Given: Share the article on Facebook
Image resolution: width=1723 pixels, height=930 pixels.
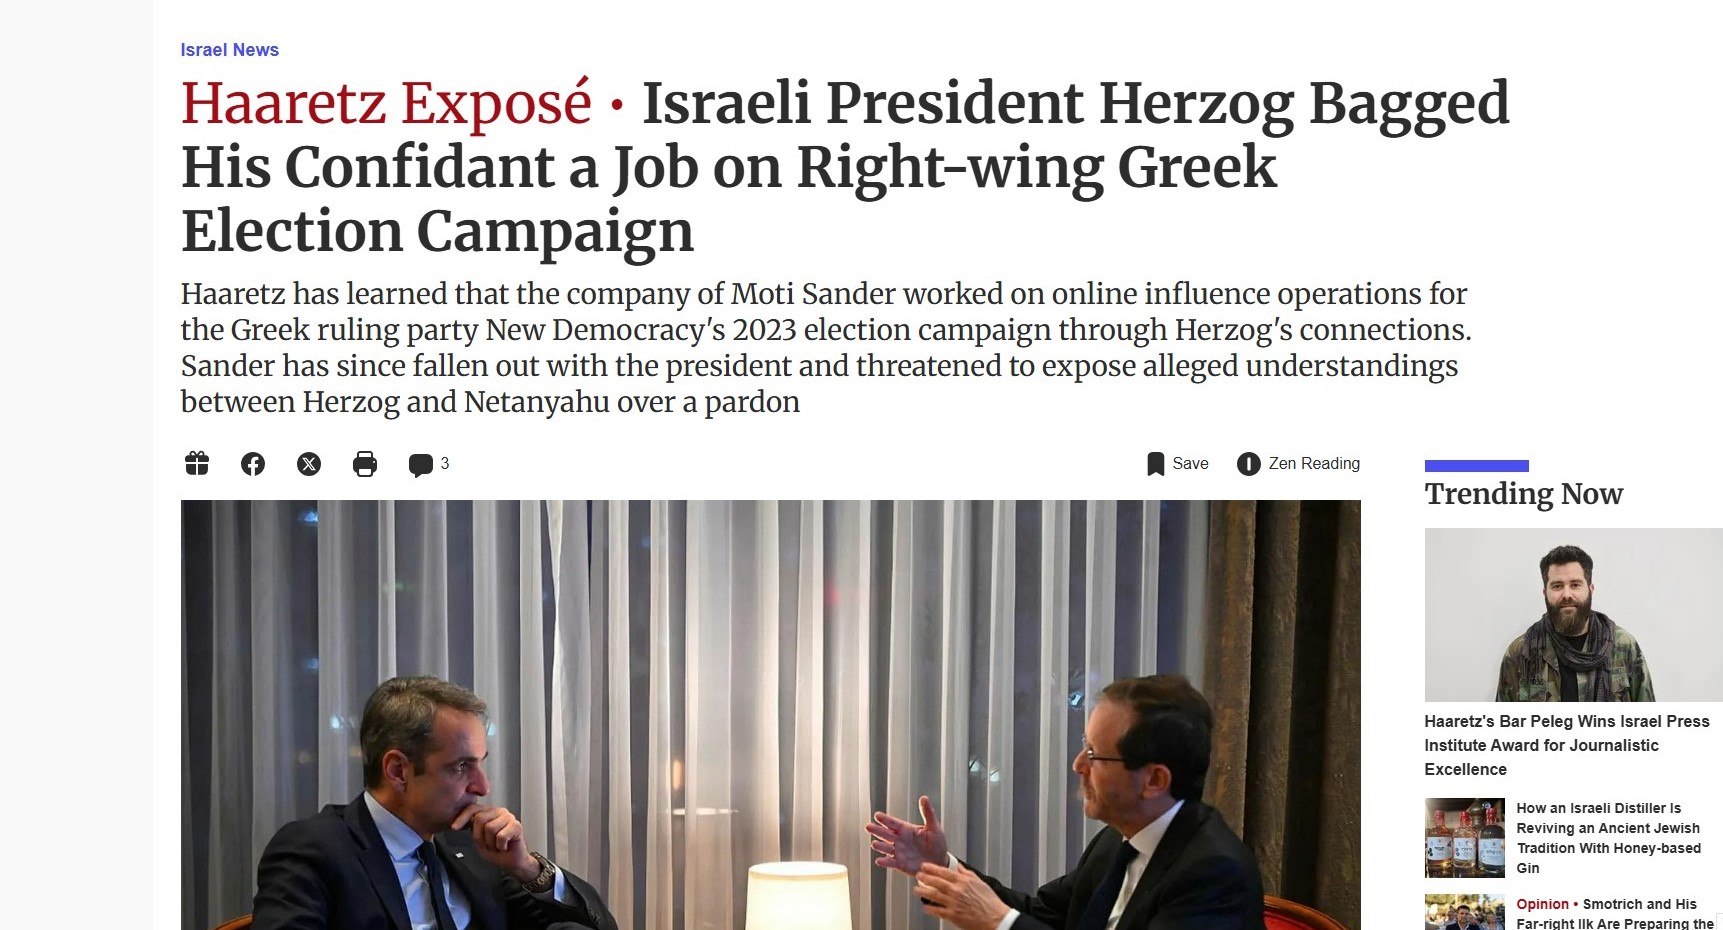Looking at the screenshot, I should tap(253, 464).
